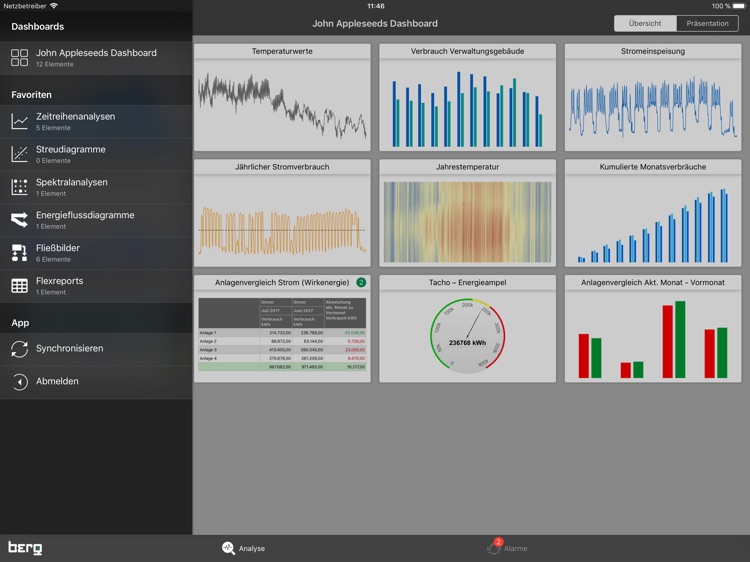Click the Synchronisieren refresh icon
The image size is (750, 562).
[x=20, y=349]
